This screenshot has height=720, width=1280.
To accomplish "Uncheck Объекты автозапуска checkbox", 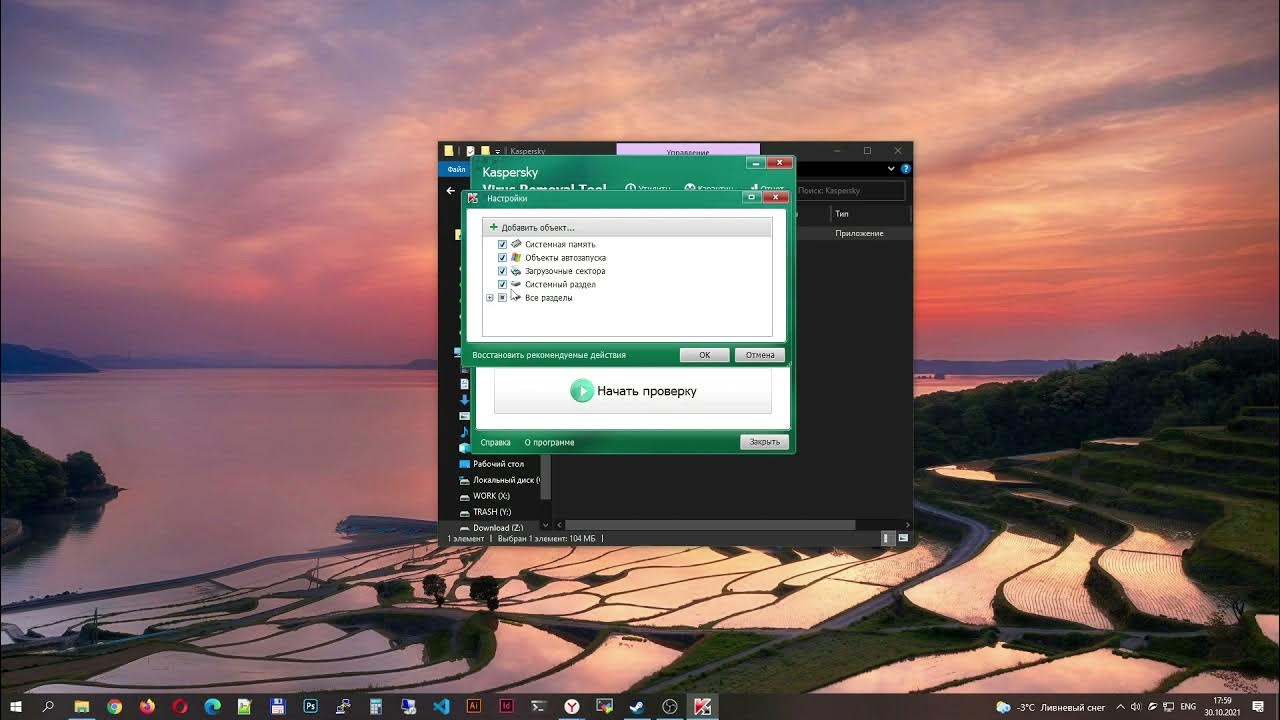I will pos(502,258).
